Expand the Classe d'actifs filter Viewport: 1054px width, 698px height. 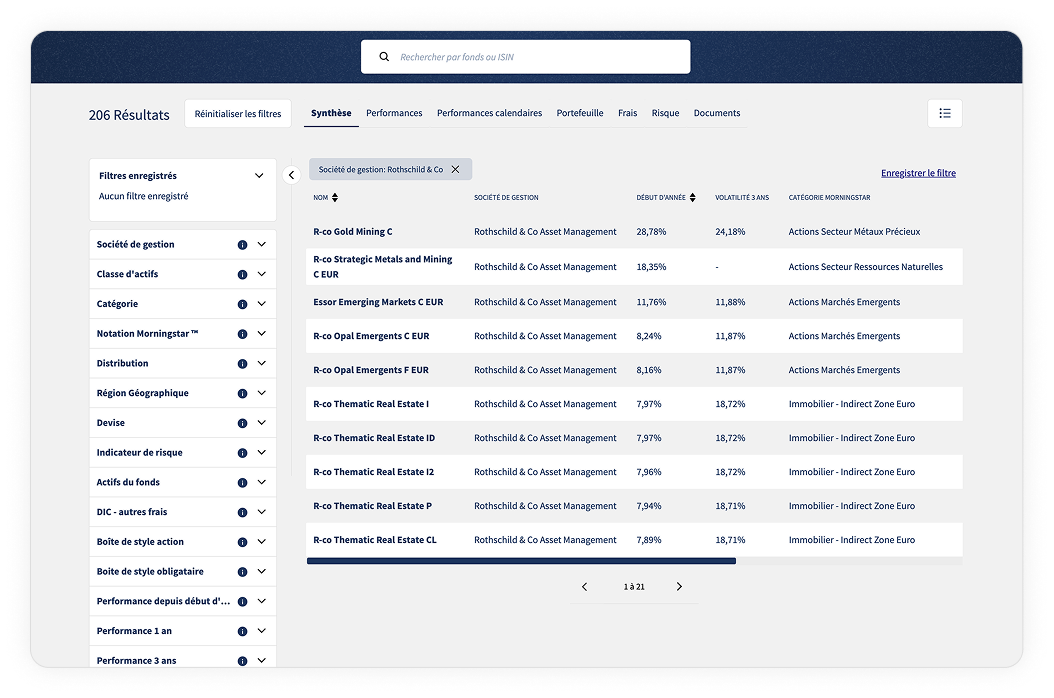[x=261, y=274]
